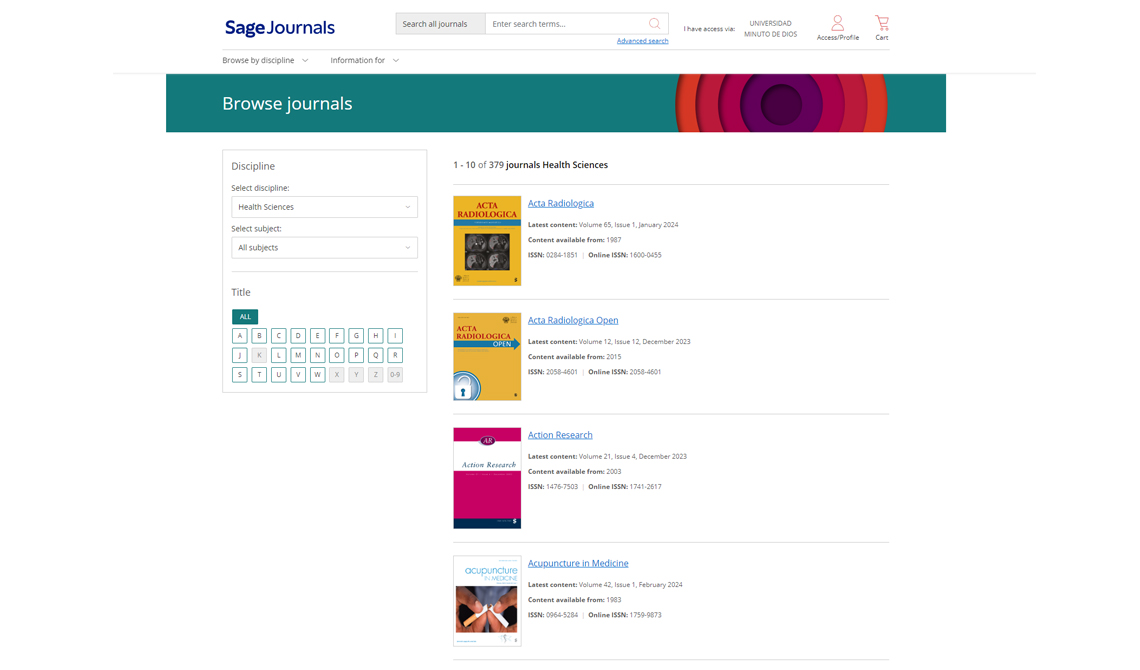The height and width of the screenshot is (670, 1140).
Task: Open the Advanced search link
Action: pos(643,41)
